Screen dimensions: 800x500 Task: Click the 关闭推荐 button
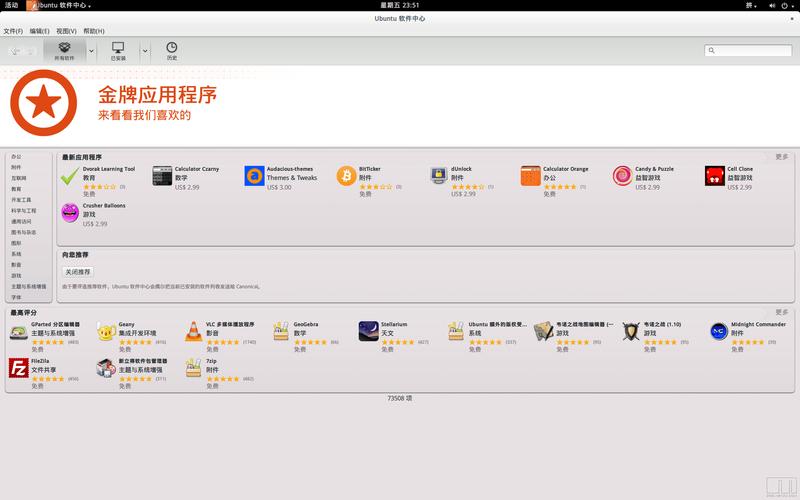(x=78, y=272)
